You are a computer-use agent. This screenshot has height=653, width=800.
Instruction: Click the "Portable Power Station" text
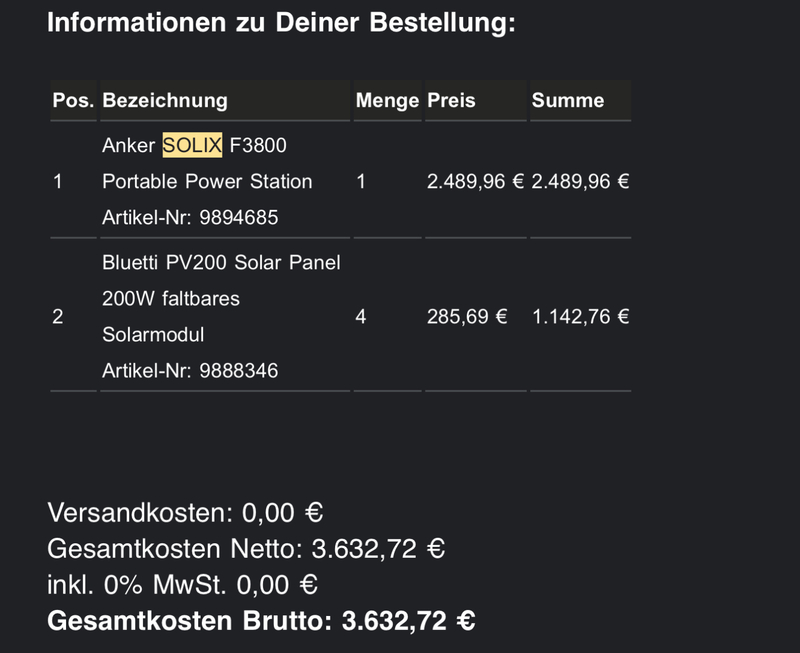[207, 182]
